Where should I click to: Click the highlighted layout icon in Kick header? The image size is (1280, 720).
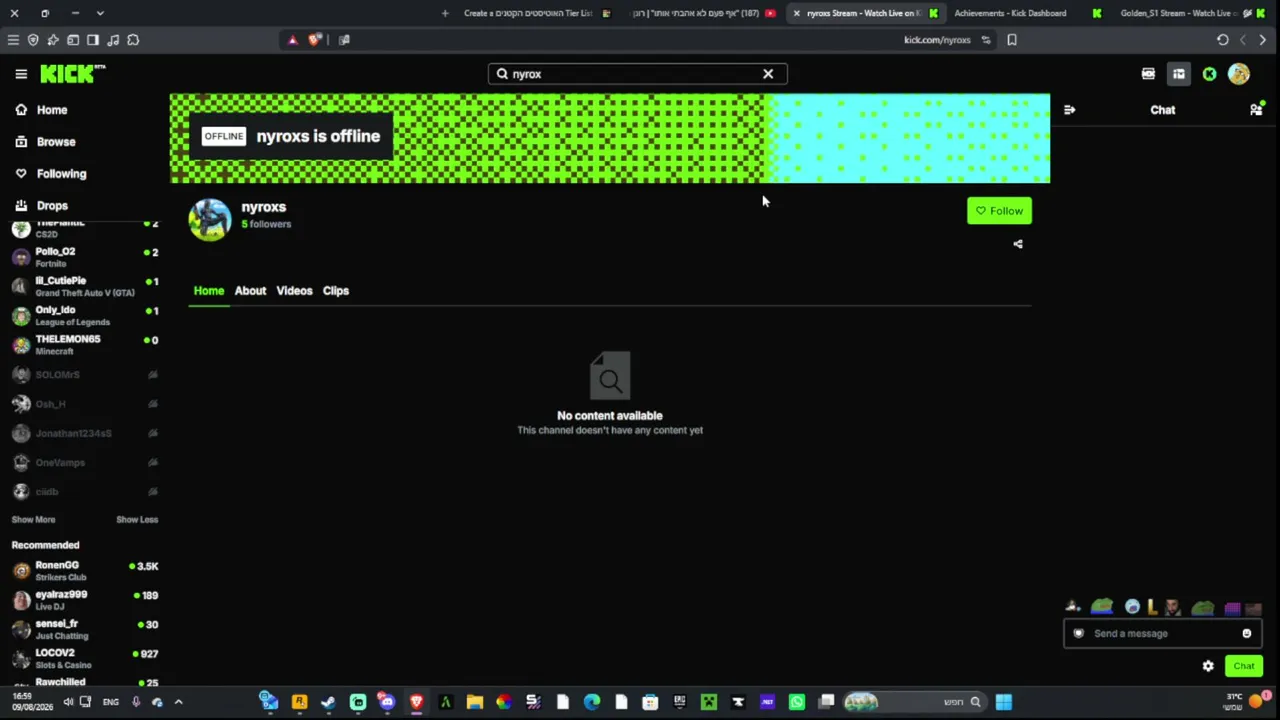(1179, 74)
